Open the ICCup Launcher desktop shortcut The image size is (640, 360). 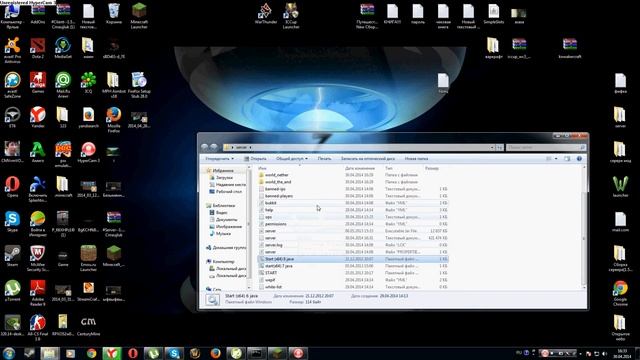291,16
